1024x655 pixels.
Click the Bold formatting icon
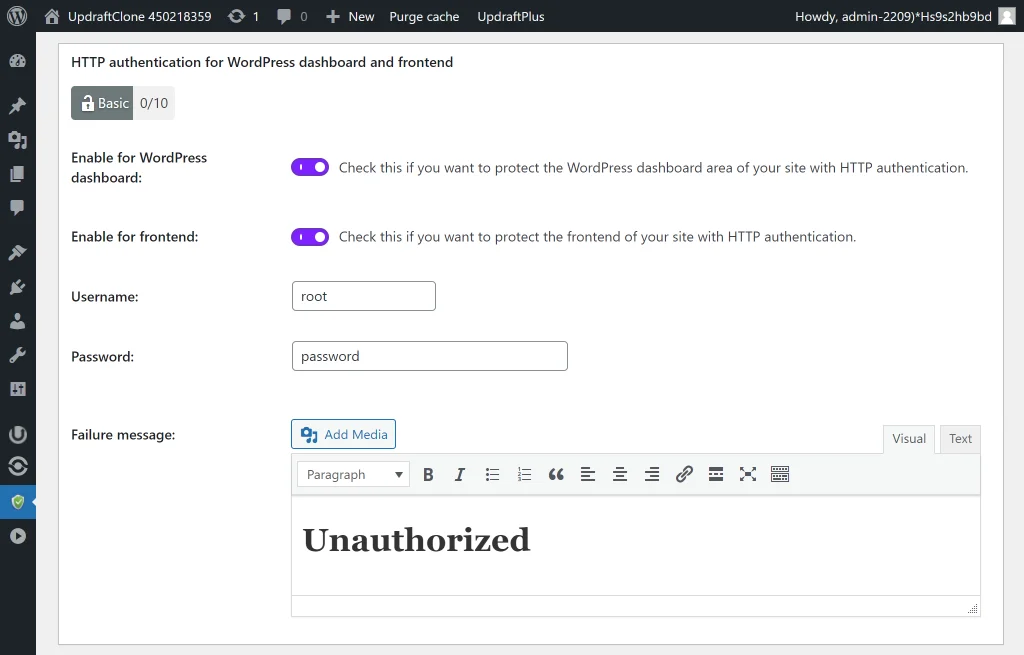pyautogui.click(x=428, y=475)
